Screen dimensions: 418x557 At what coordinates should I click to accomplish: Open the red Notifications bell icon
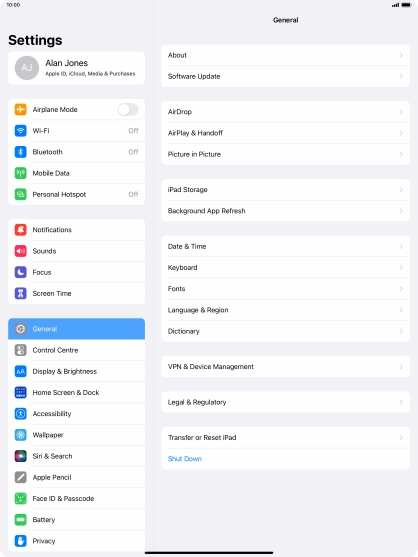point(21,230)
